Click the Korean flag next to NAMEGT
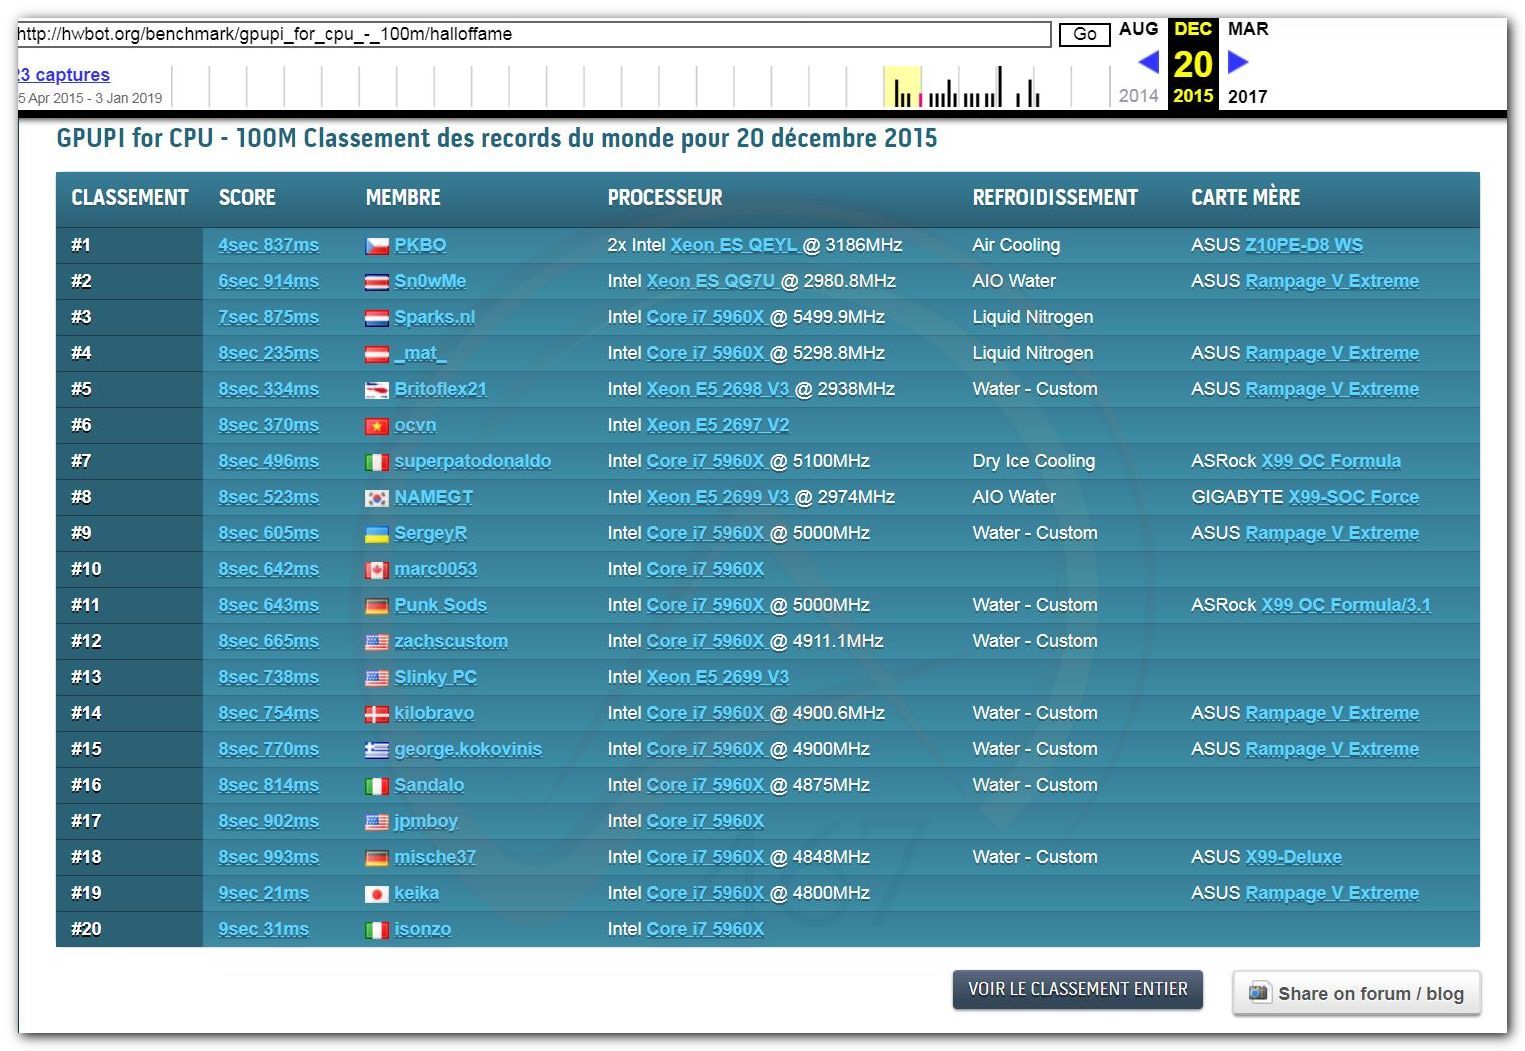 pos(376,498)
